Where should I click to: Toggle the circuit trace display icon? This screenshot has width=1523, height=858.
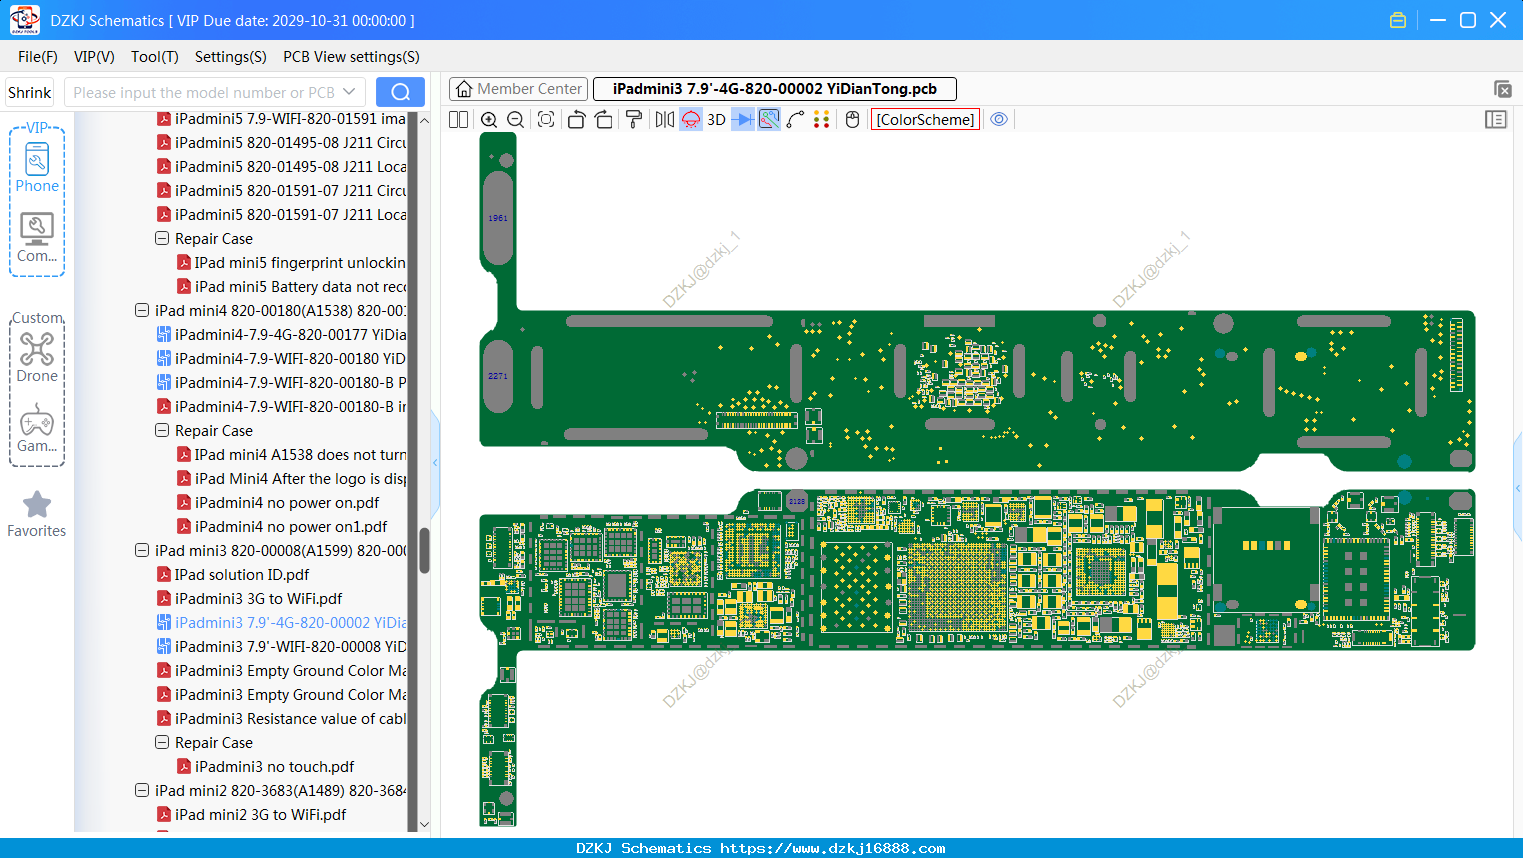(769, 119)
